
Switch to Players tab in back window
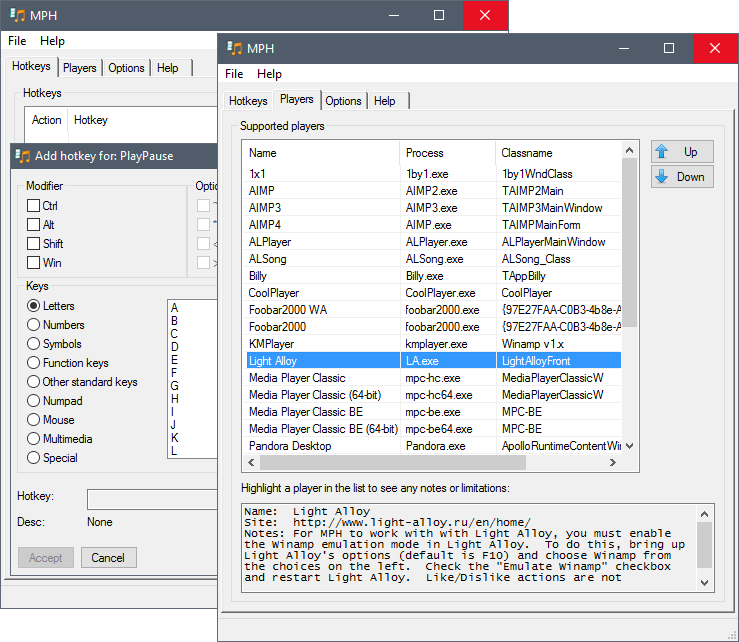(80, 68)
